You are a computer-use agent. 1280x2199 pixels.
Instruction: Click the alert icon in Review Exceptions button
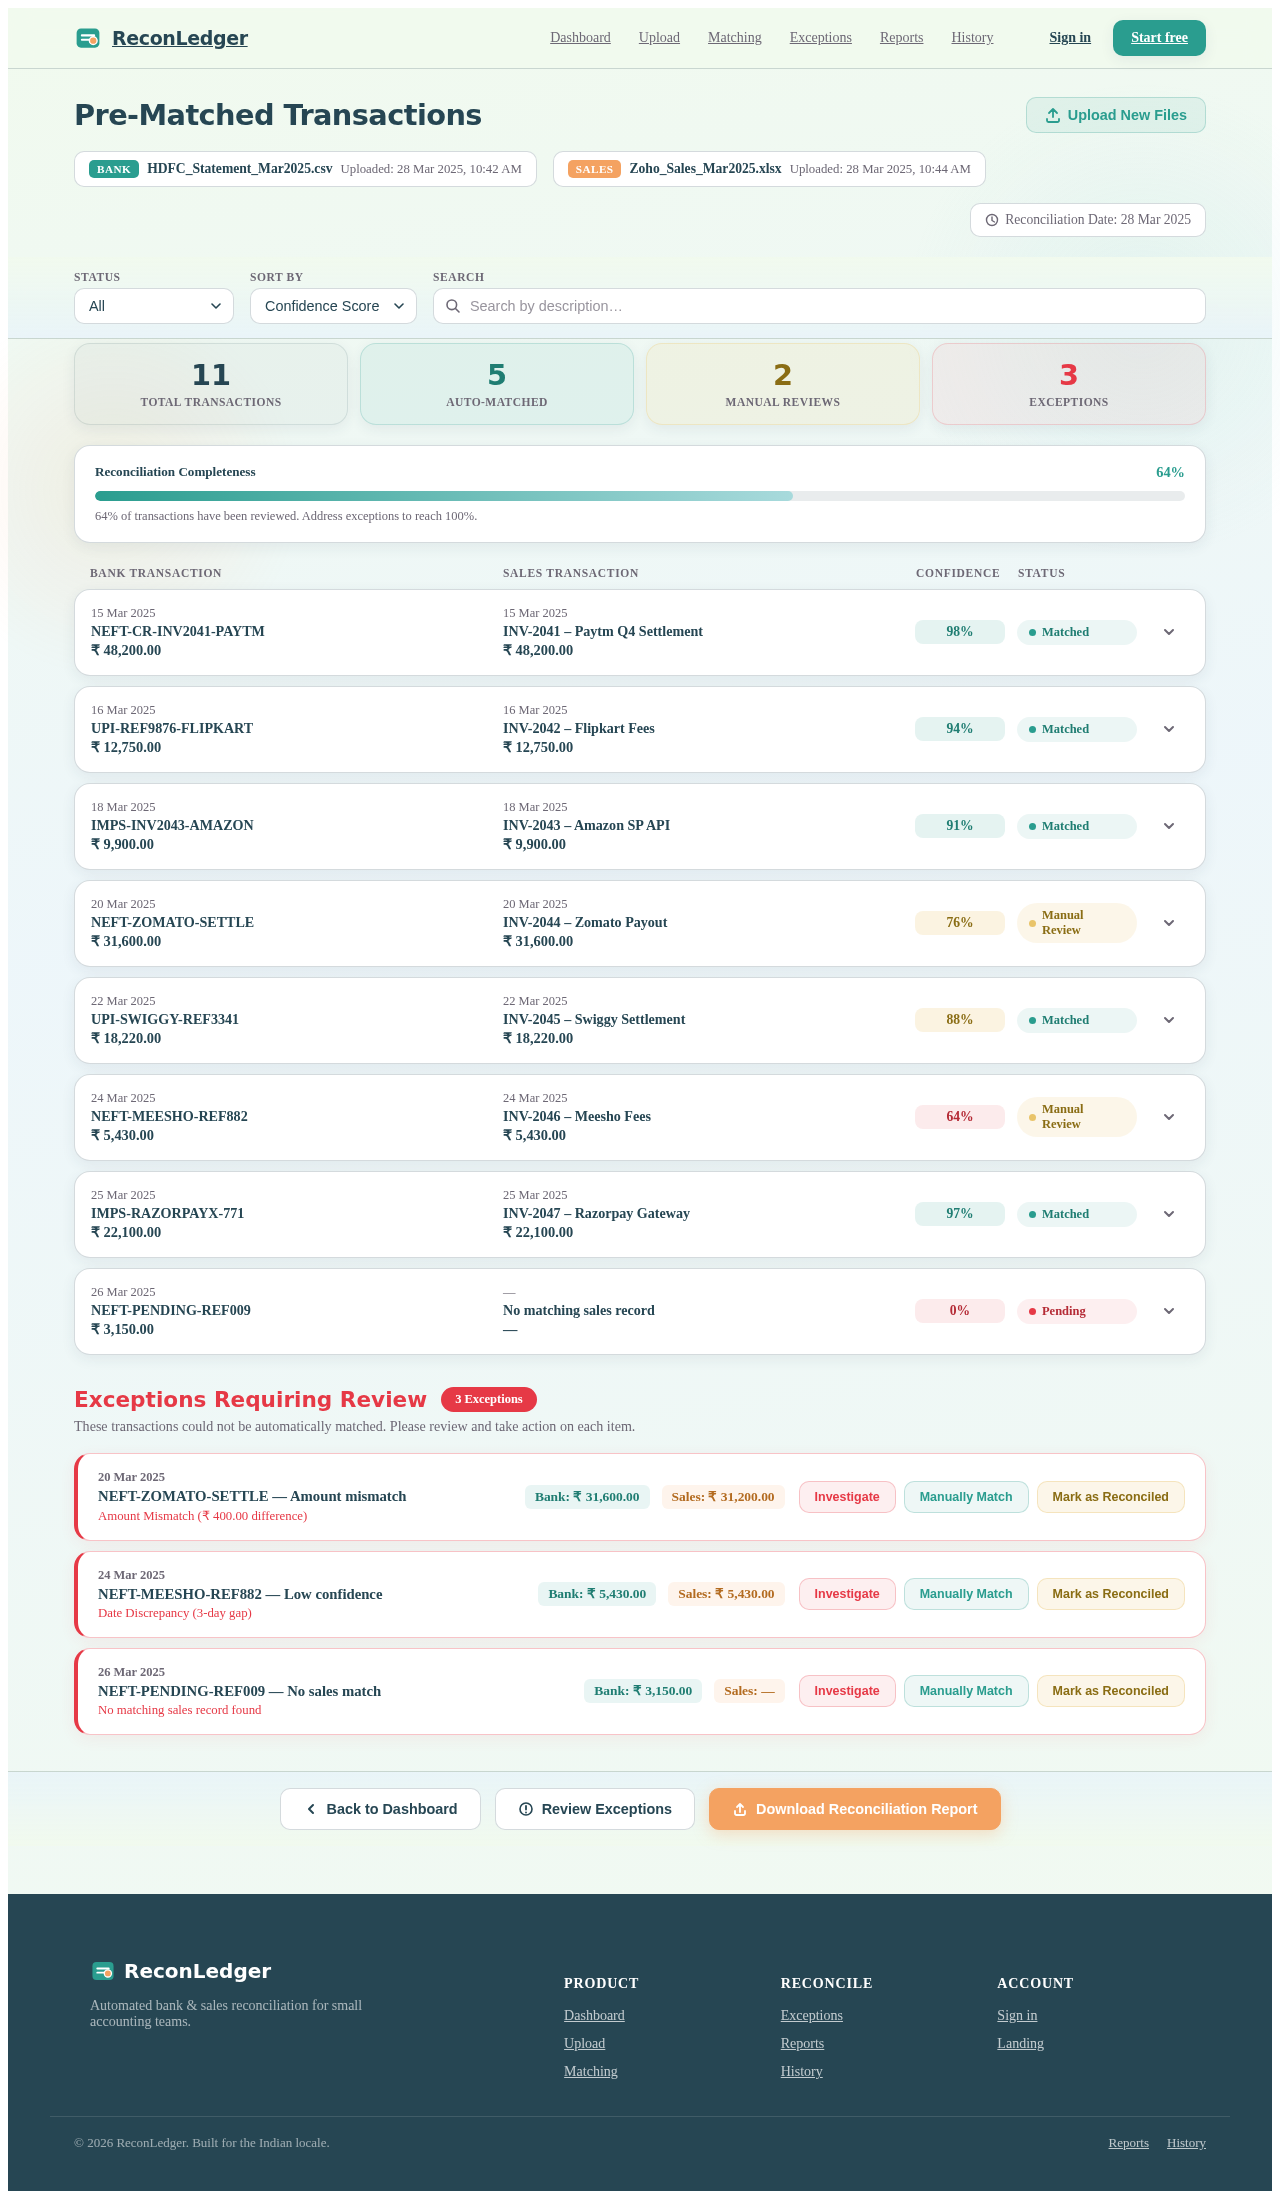(x=526, y=1809)
